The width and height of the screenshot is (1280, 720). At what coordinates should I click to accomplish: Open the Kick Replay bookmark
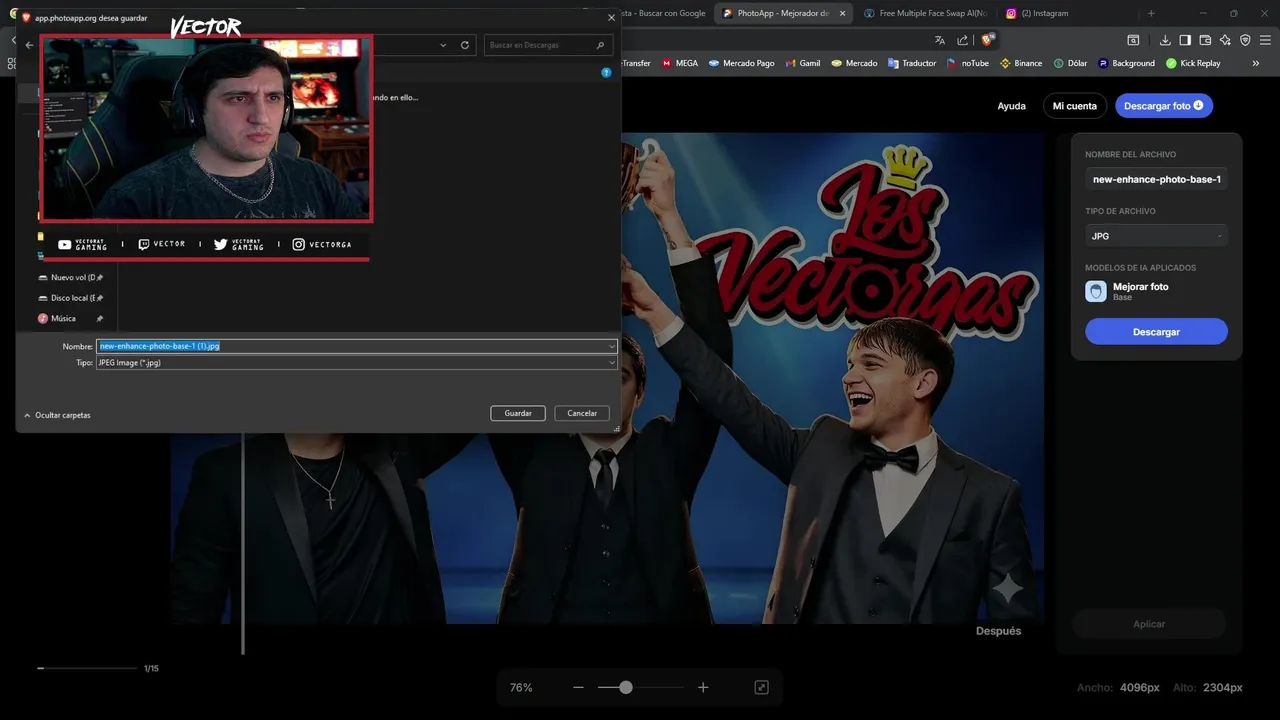point(1193,63)
